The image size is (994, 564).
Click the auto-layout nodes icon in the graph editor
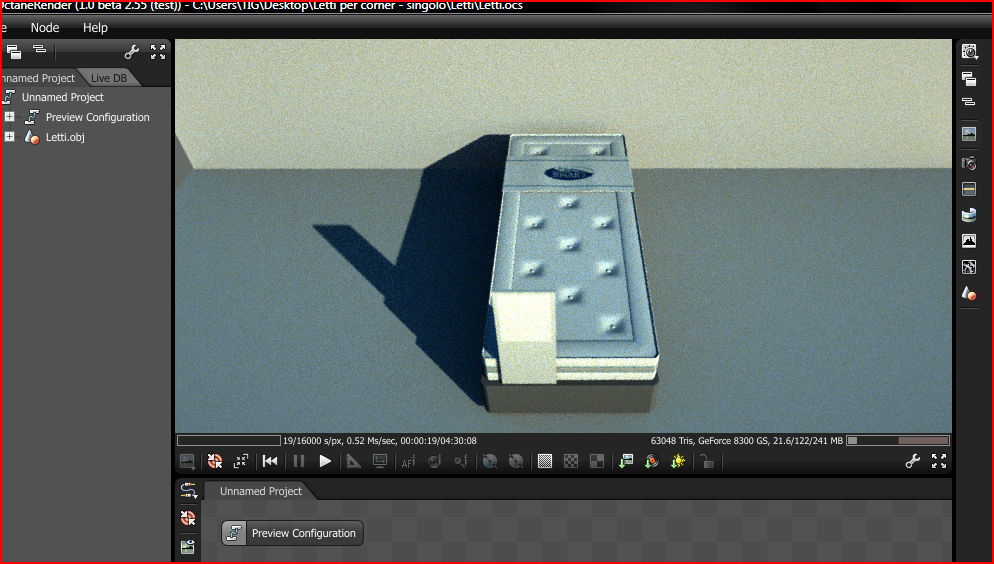pyautogui.click(x=188, y=490)
